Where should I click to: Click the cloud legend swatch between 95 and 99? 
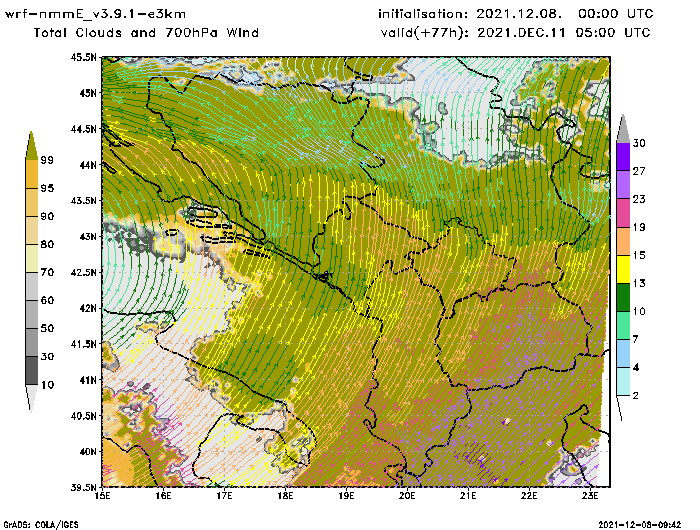pyautogui.click(x=32, y=174)
